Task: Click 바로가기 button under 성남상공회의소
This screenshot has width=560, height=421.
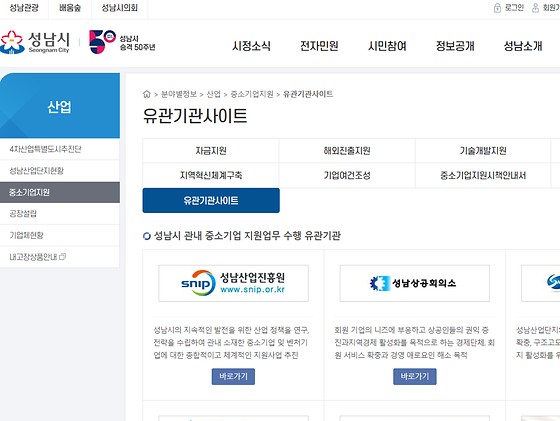Action: [x=415, y=376]
